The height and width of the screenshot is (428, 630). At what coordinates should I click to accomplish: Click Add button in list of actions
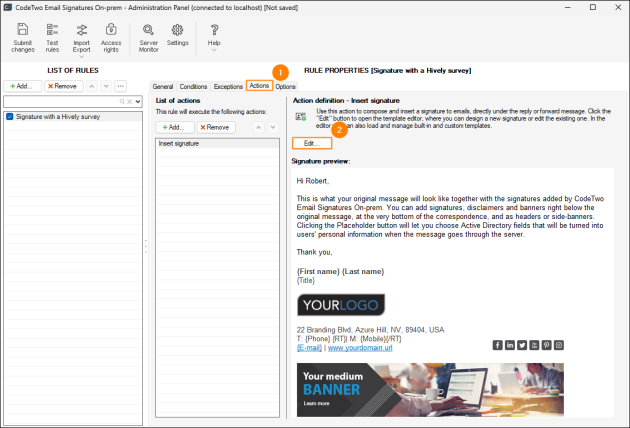pyautogui.click(x=175, y=127)
